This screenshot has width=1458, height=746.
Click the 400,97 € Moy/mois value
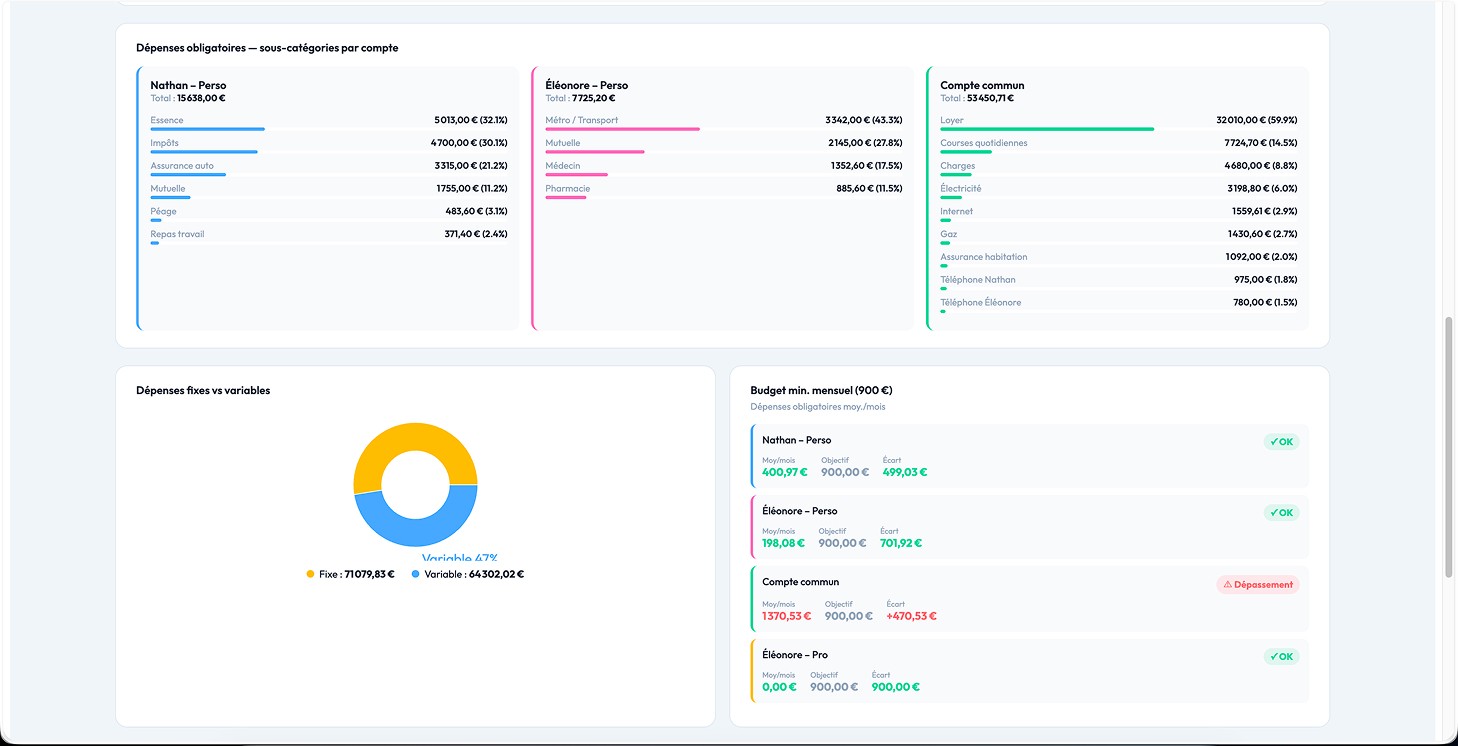[784, 472]
